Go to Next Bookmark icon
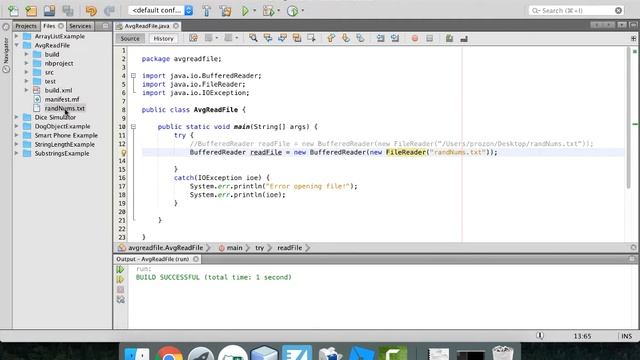This screenshot has width=640, height=360. point(345,38)
